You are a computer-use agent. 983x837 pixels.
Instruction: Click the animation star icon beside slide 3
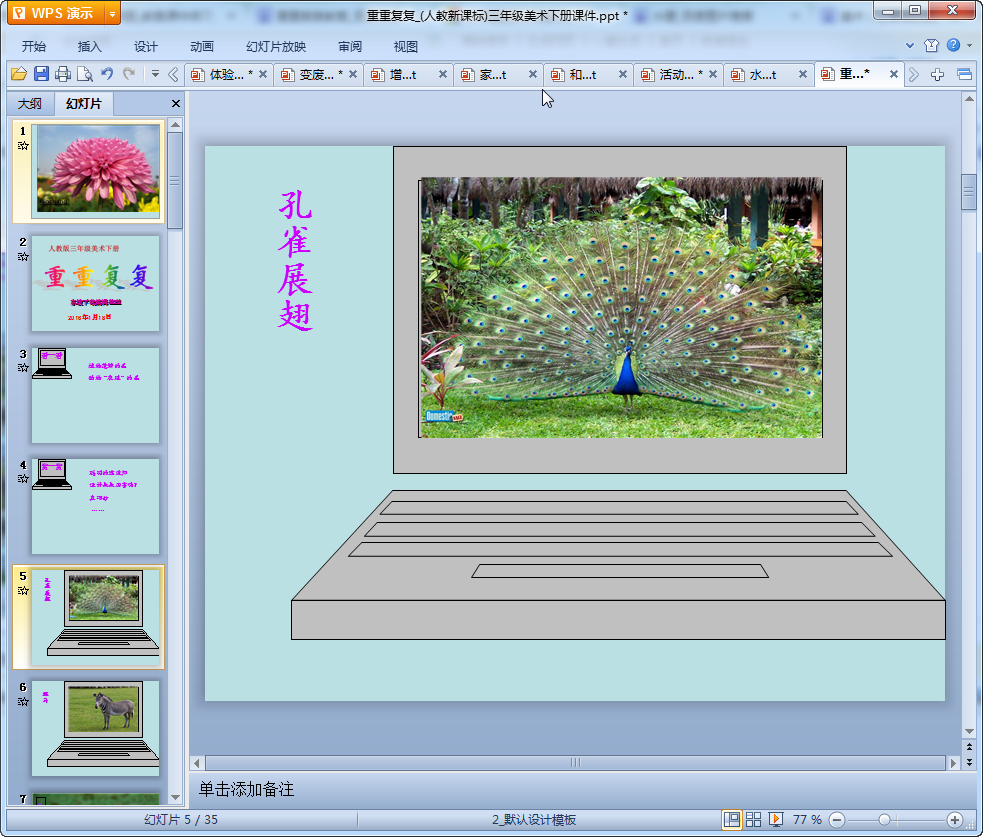click(23, 367)
